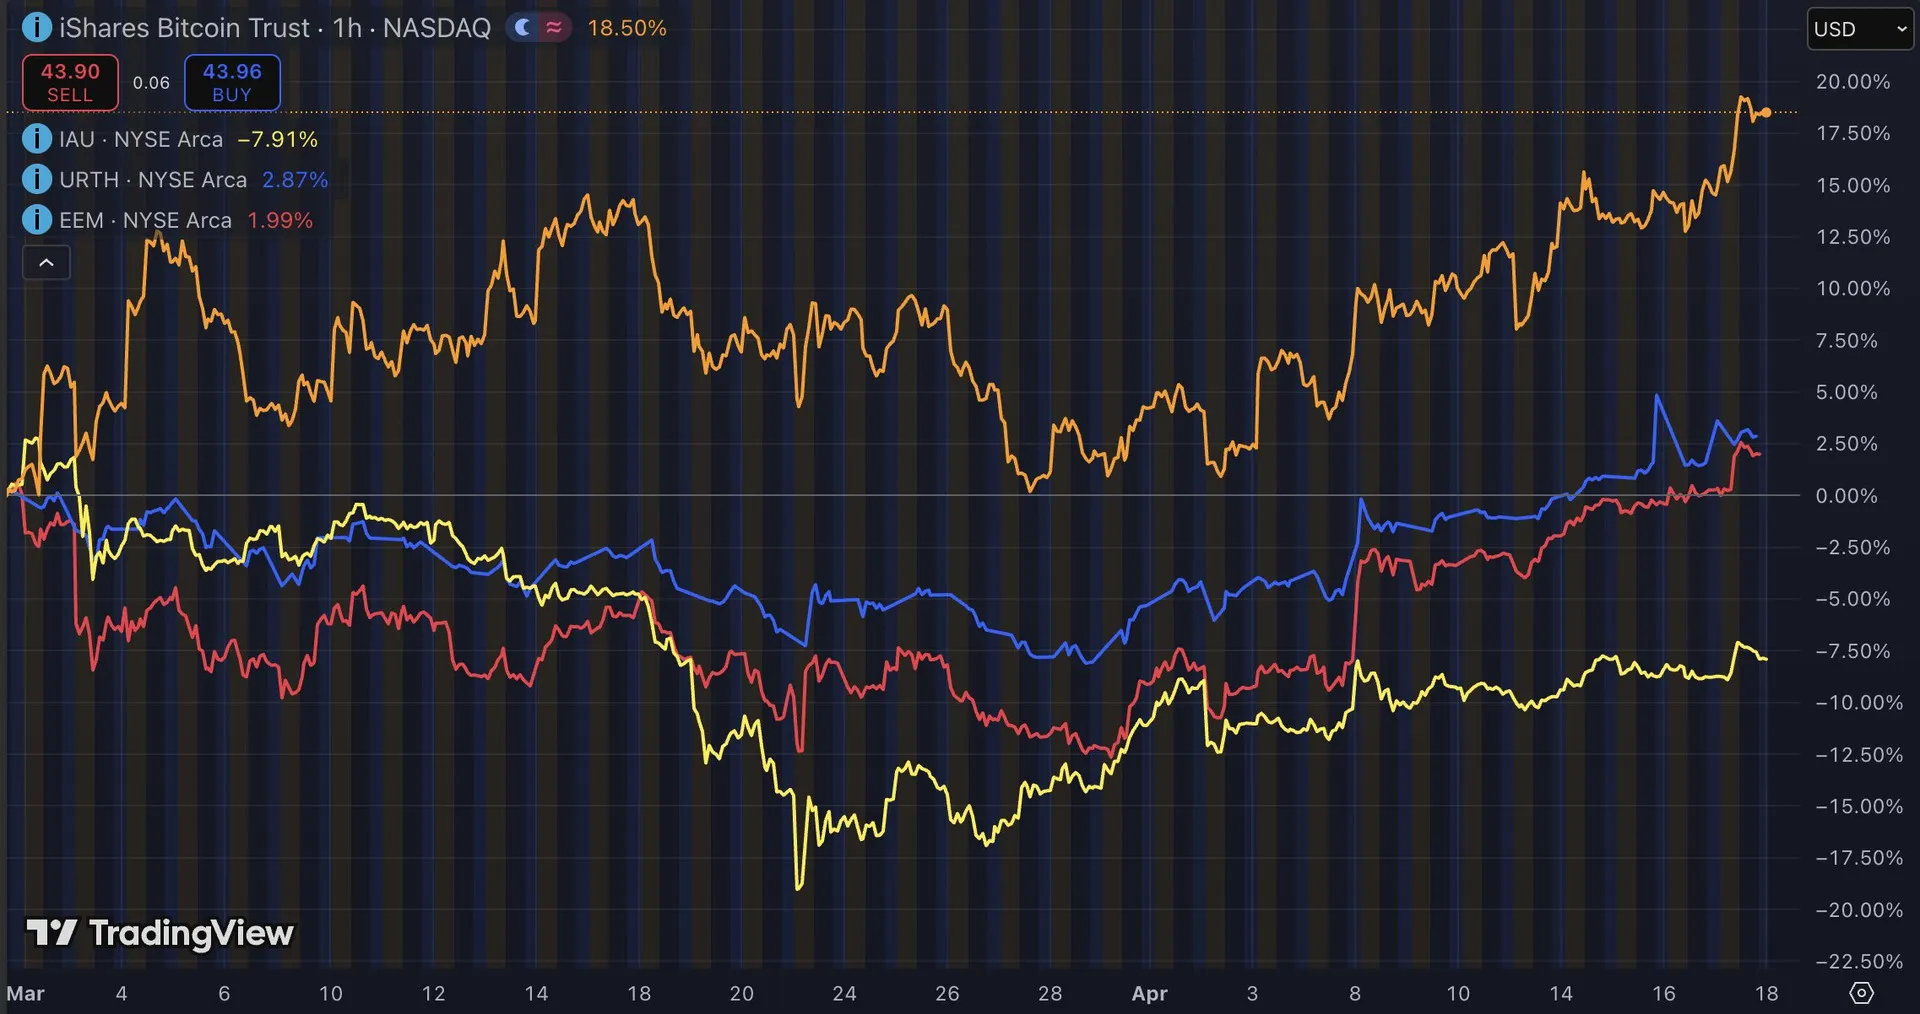
Task: Open info icon next to URTH
Action: pos(37,179)
